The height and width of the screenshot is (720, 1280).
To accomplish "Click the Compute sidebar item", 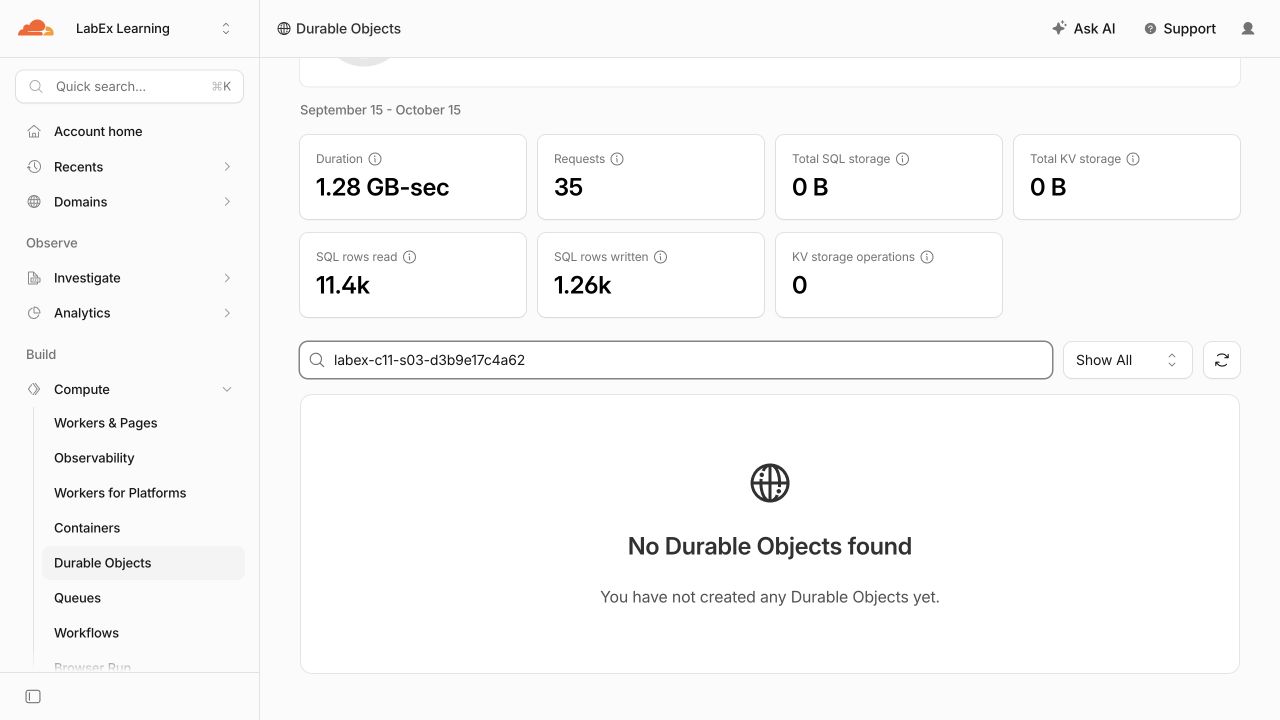I will [129, 389].
